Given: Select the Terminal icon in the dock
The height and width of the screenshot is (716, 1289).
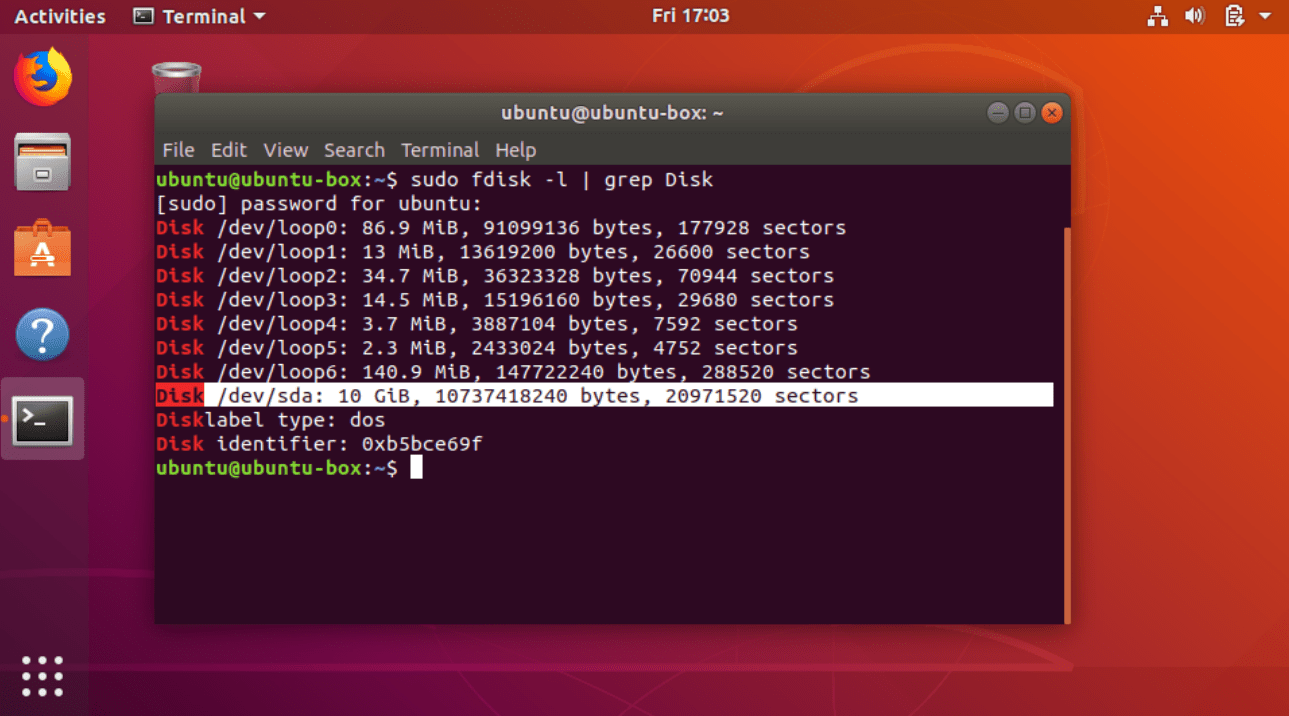Looking at the screenshot, I should pyautogui.click(x=43, y=420).
